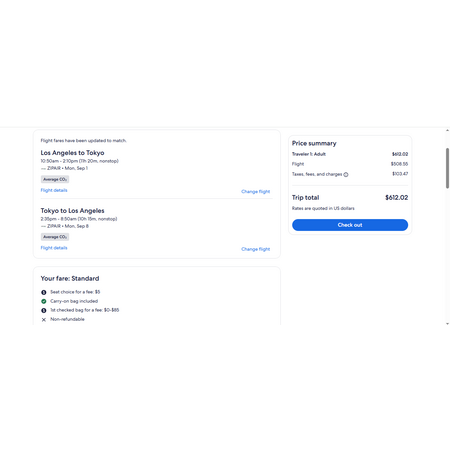The image size is (450, 450).
Task: Click the dollar icon next to Seat choice fee
Action: [x=44, y=292]
